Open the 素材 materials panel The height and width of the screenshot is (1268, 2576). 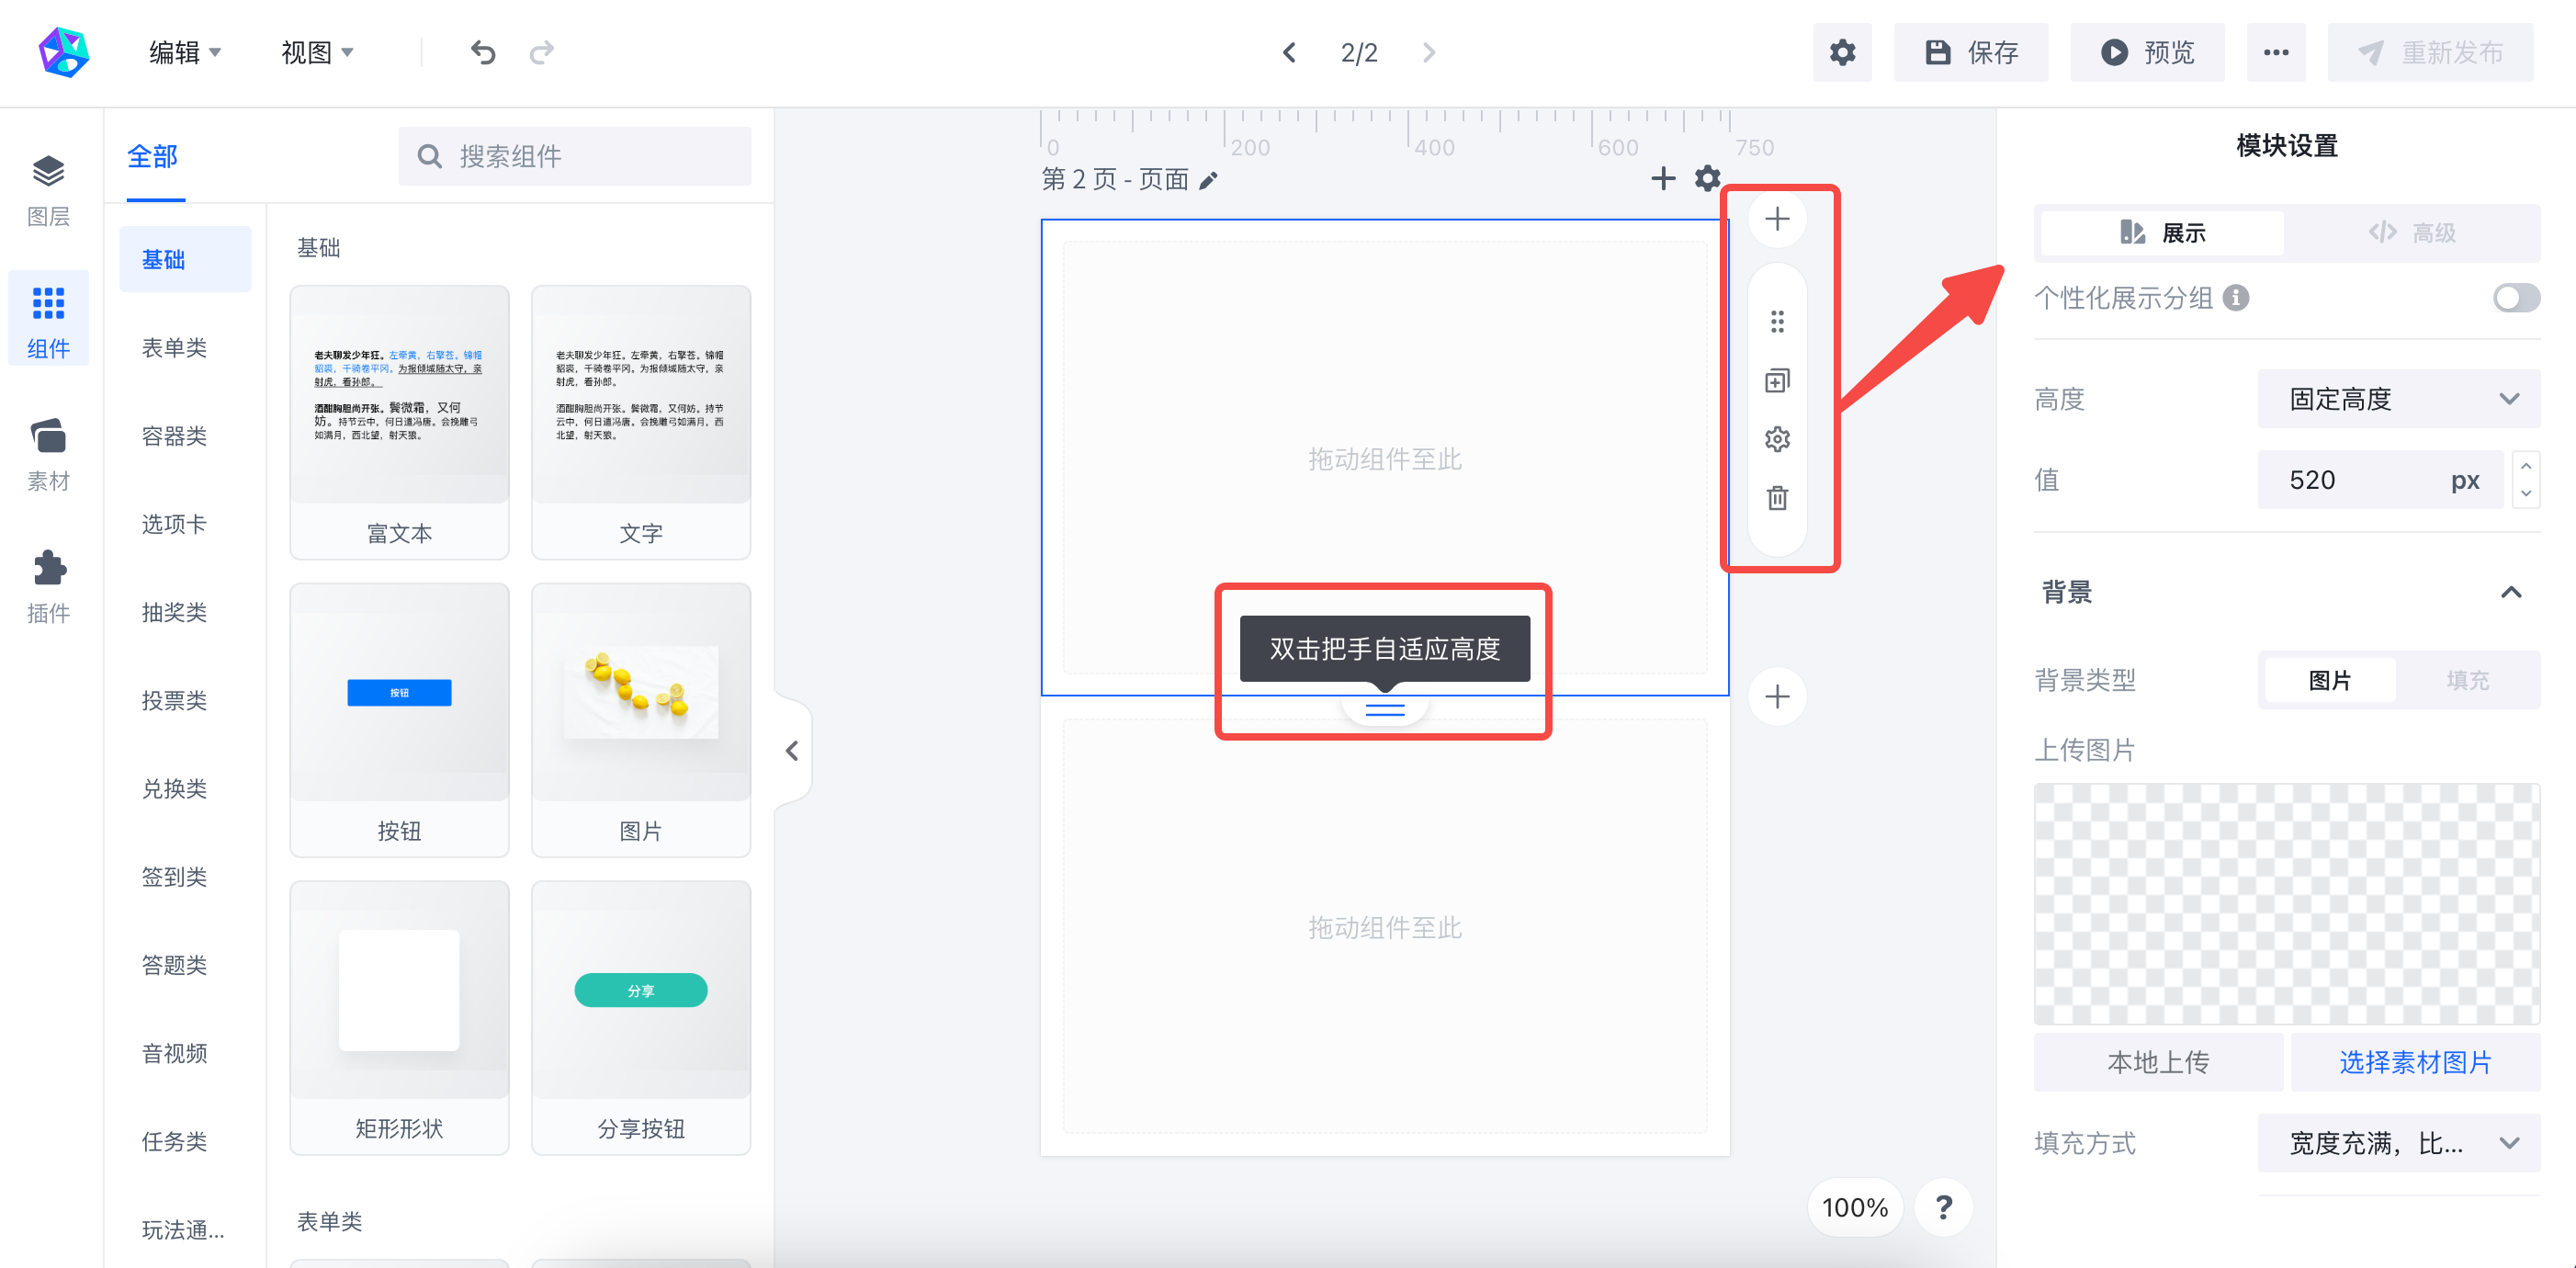48,454
